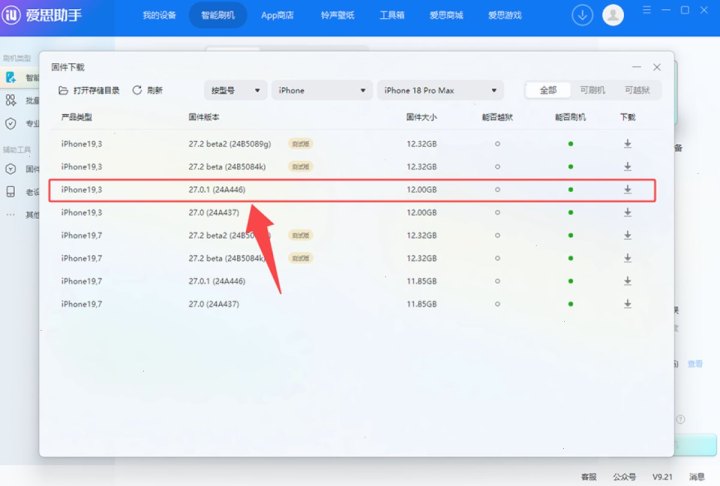Viewport: 720px width, 486px height.
Task: Click 刷新 refresh button text
Action: click(155, 90)
